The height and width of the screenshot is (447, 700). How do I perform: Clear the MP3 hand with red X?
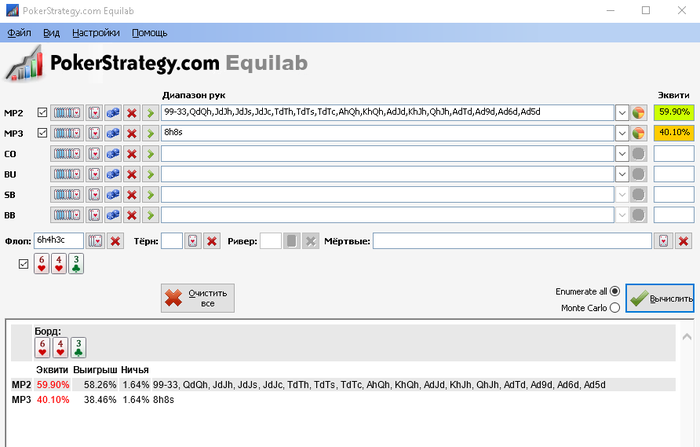tap(132, 133)
